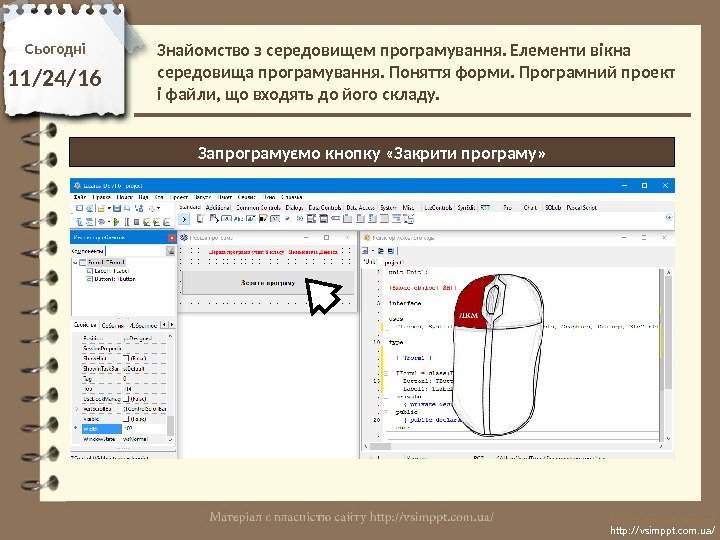Switch to the Pascal Script palette tab

(x=581, y=208)
